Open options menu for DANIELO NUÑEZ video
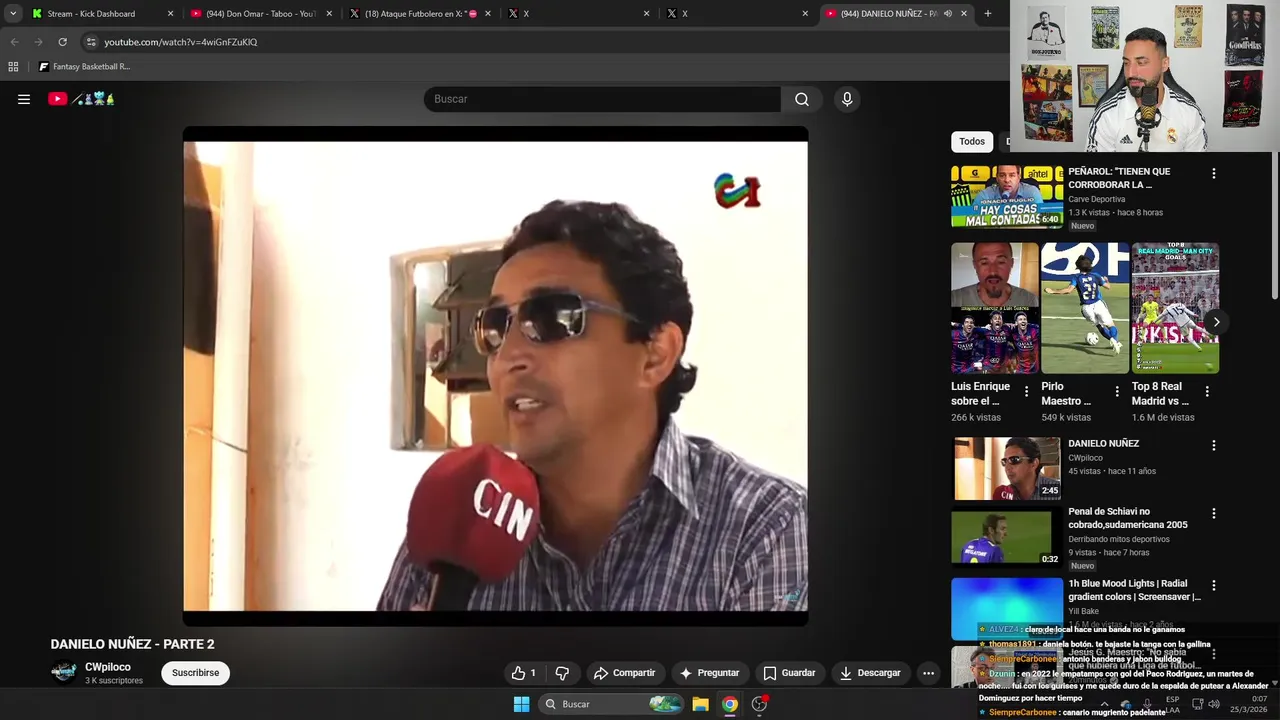Screen dimensions: 1280x720 [1214, 445]
